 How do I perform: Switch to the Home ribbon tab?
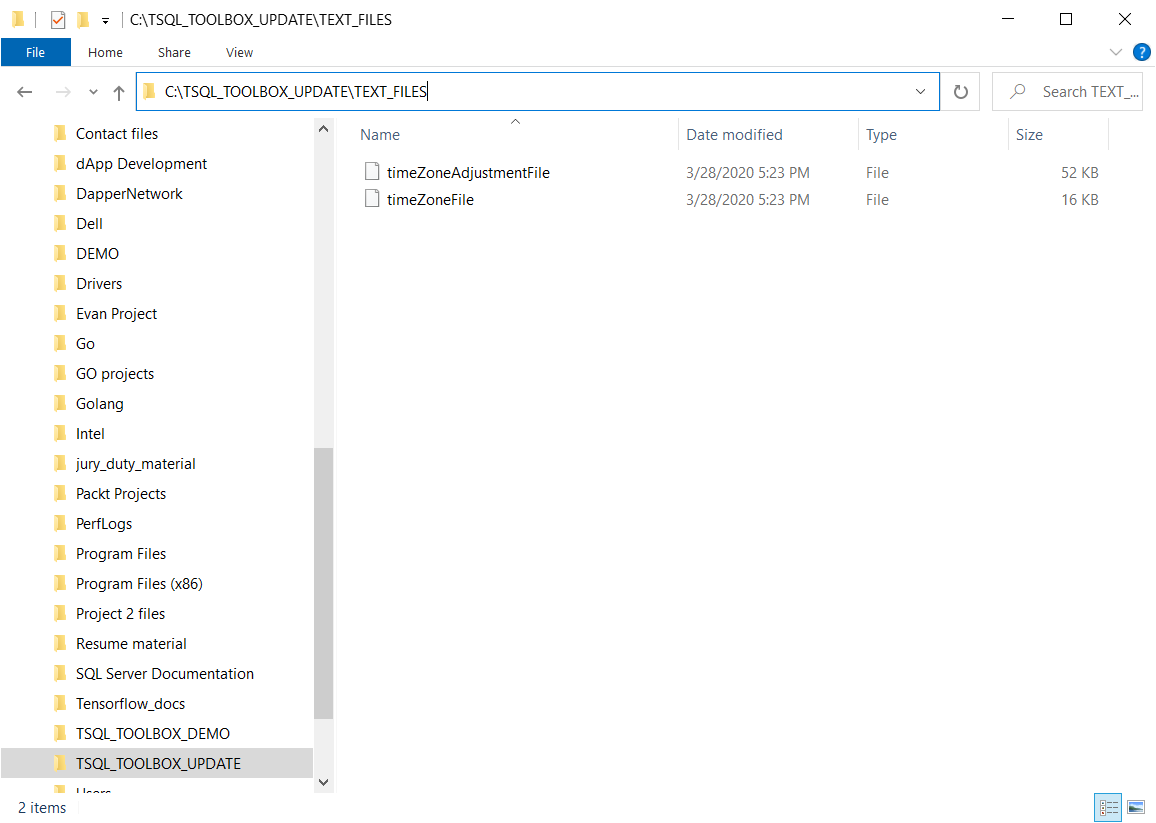[105, 52]
